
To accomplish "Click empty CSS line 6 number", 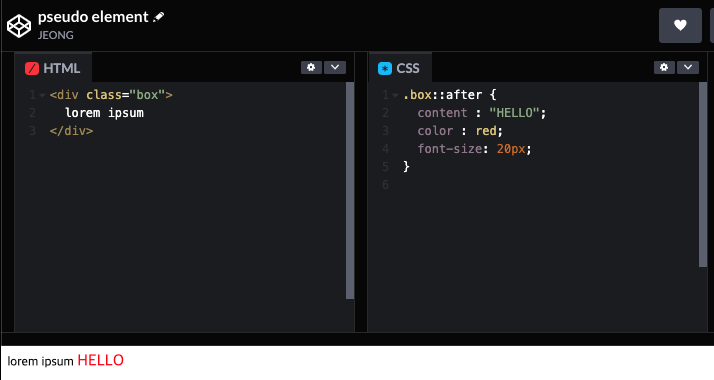I will click(386, 185).
